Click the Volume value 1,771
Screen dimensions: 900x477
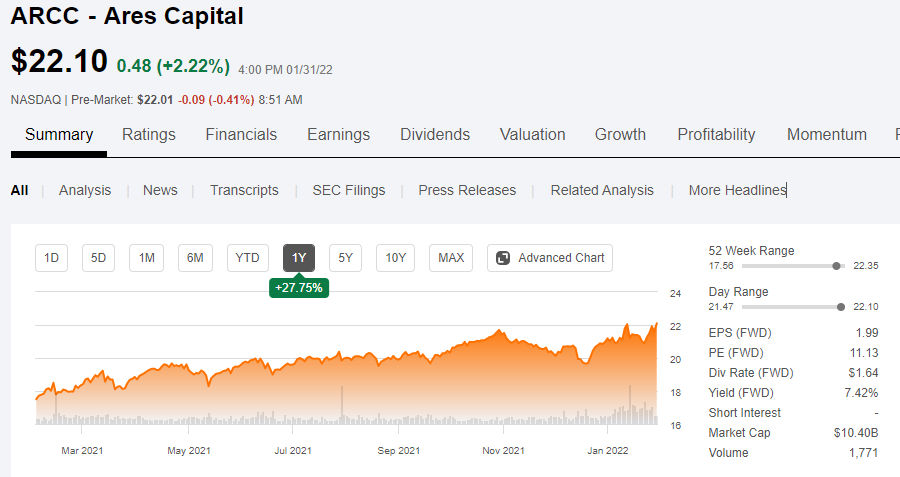[863, 453]
